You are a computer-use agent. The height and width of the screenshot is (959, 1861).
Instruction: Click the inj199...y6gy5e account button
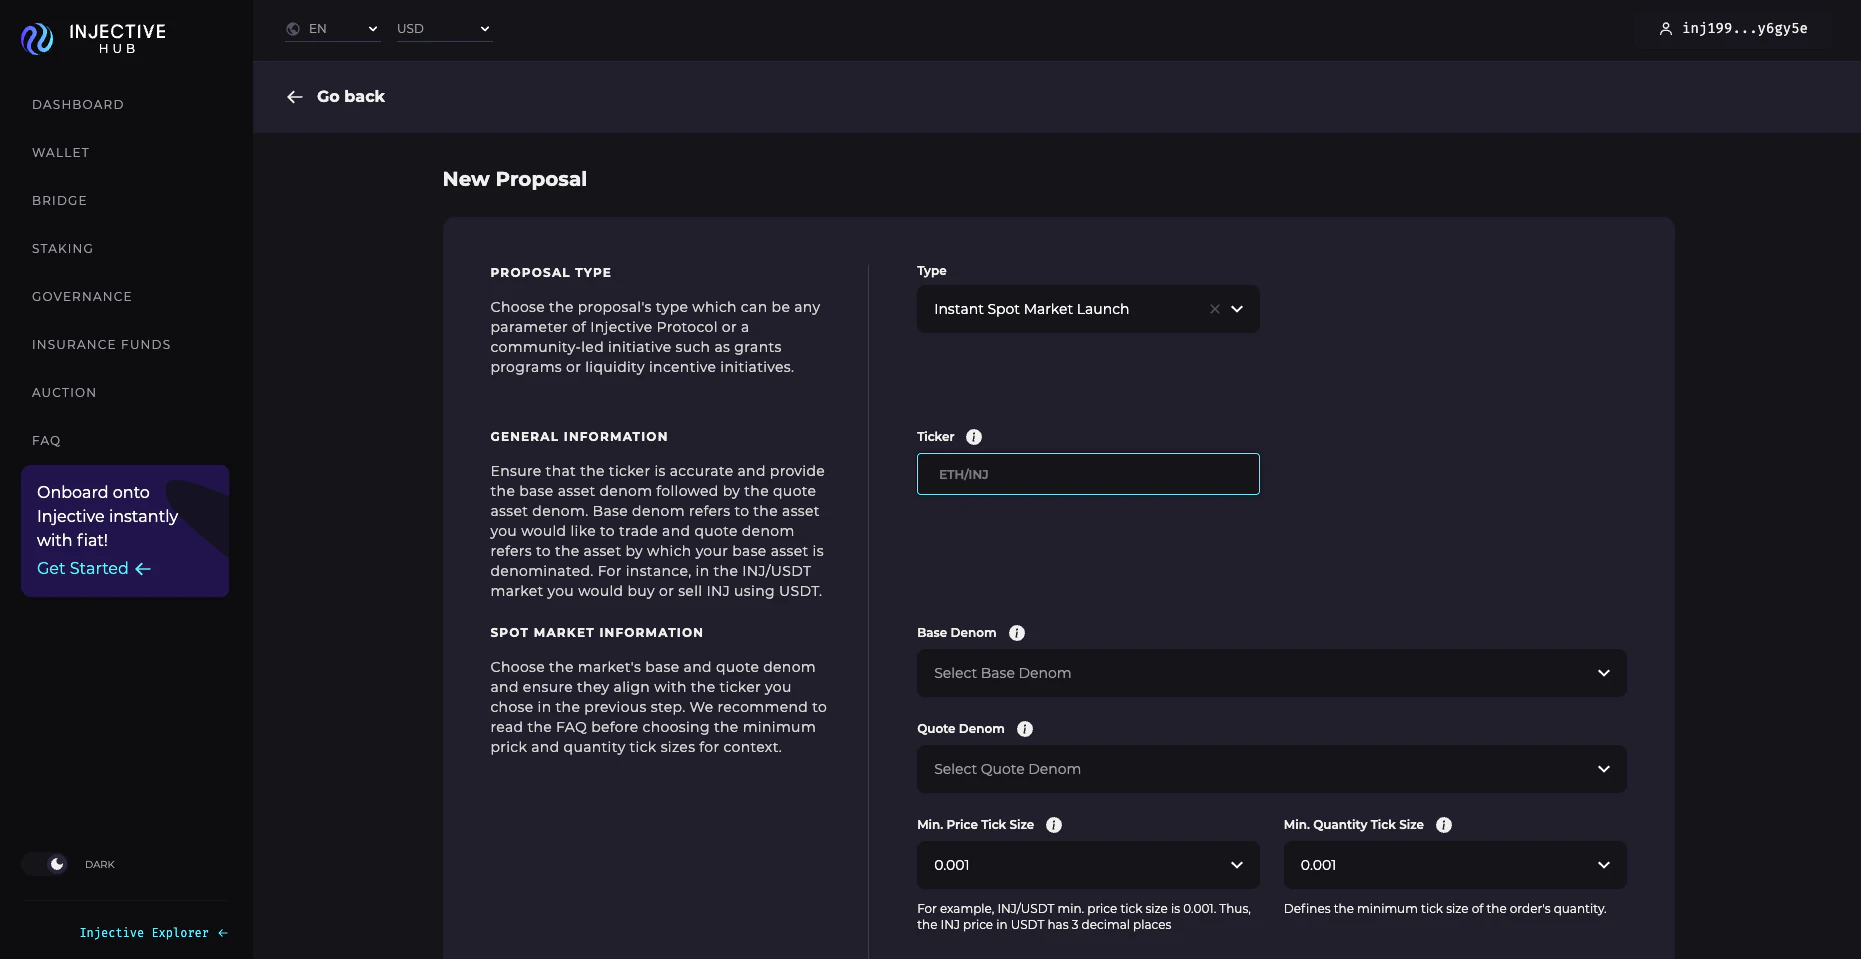1733,29
